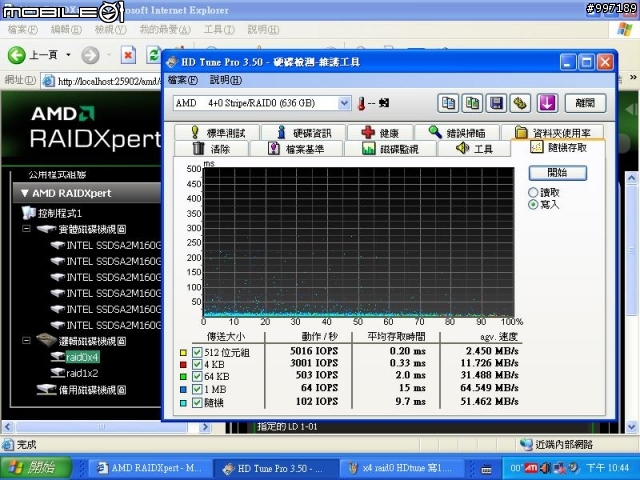Refresh the page in Internet Explorer

click(x=153, y=55)
